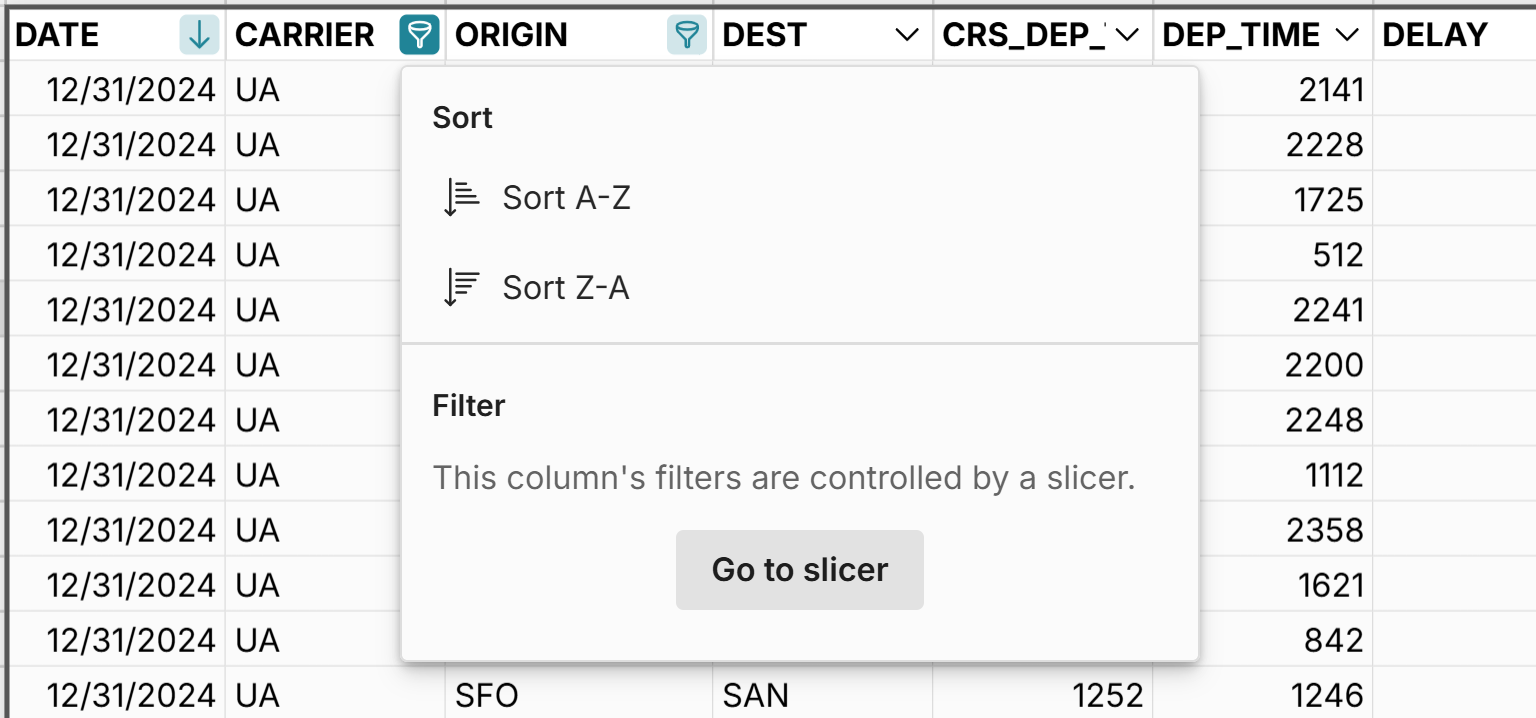Select the DATE column header
This screenshot has height=718, width=1536.
[x=57, y=34]
